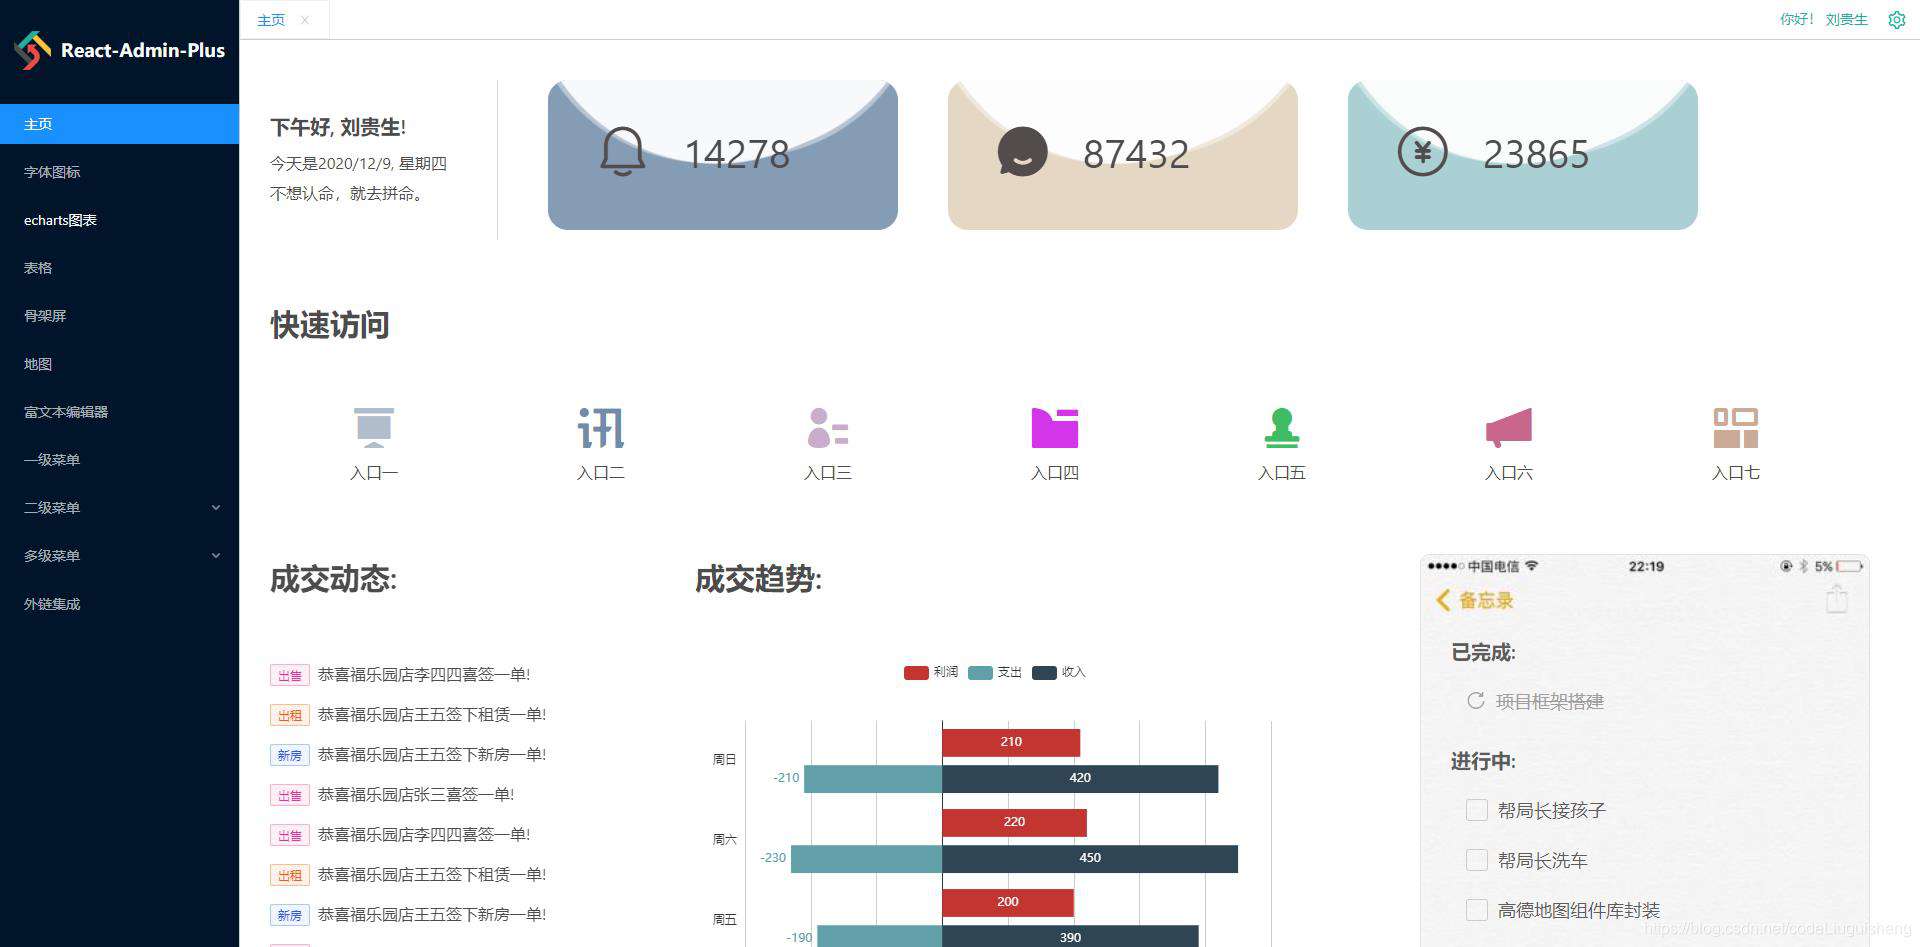Click the 周六 收入 value 450
Viewport: 1920px width, 947px height.
[x=1090, y=858]
